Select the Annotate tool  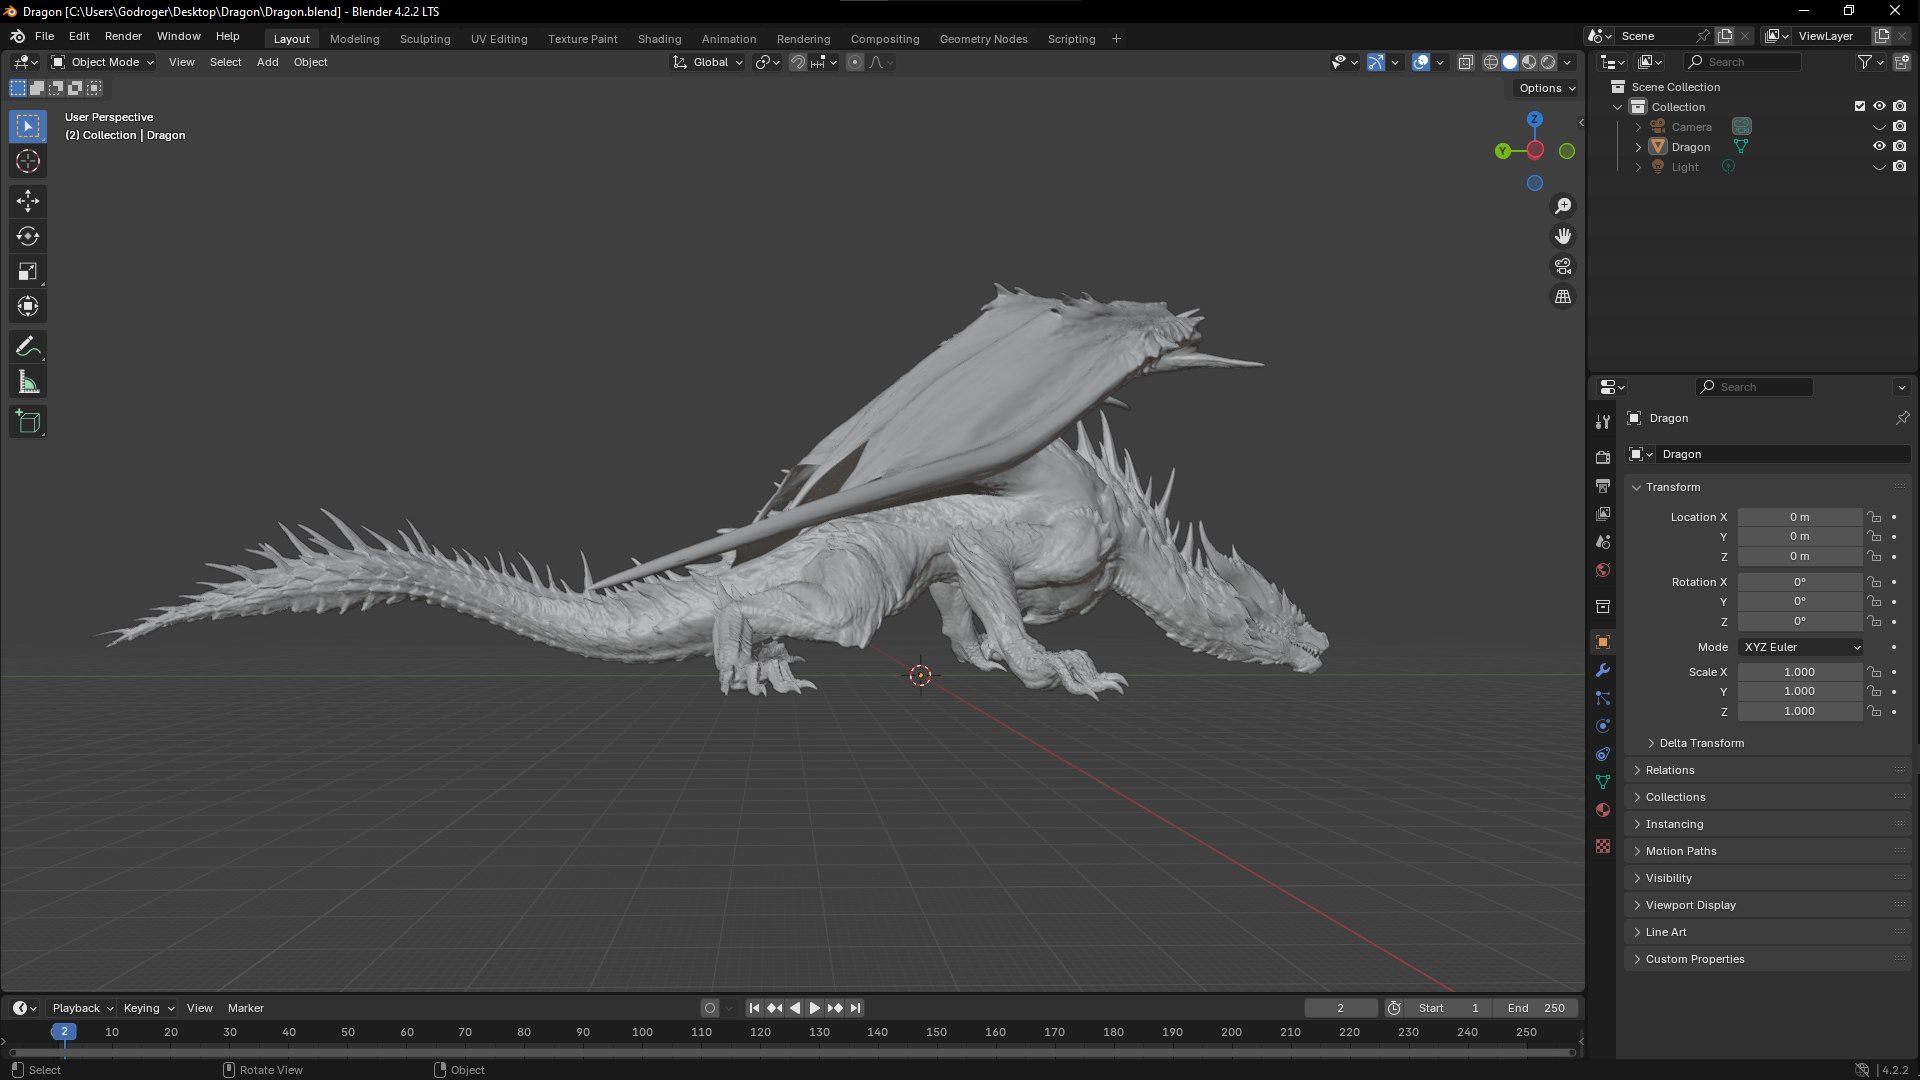[x=28, y=347]
